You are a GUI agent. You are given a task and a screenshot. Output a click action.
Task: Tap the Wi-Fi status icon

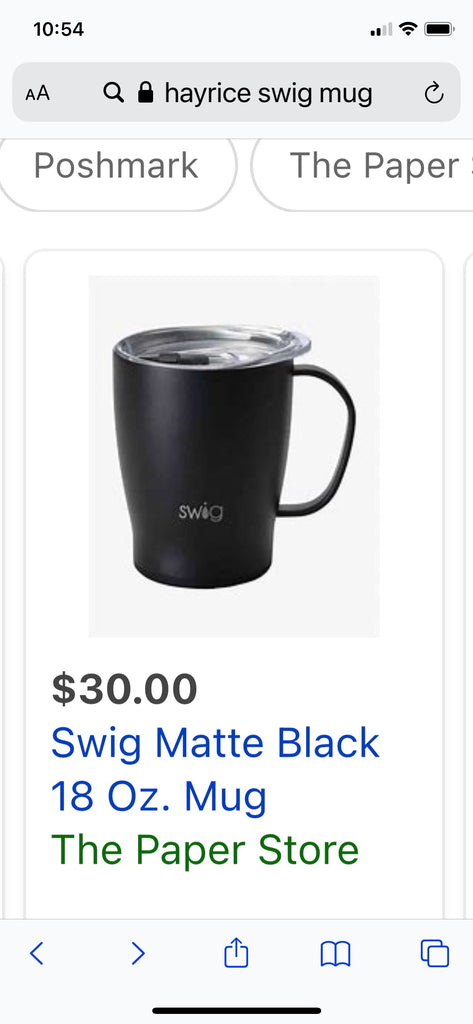pos(408,29)
